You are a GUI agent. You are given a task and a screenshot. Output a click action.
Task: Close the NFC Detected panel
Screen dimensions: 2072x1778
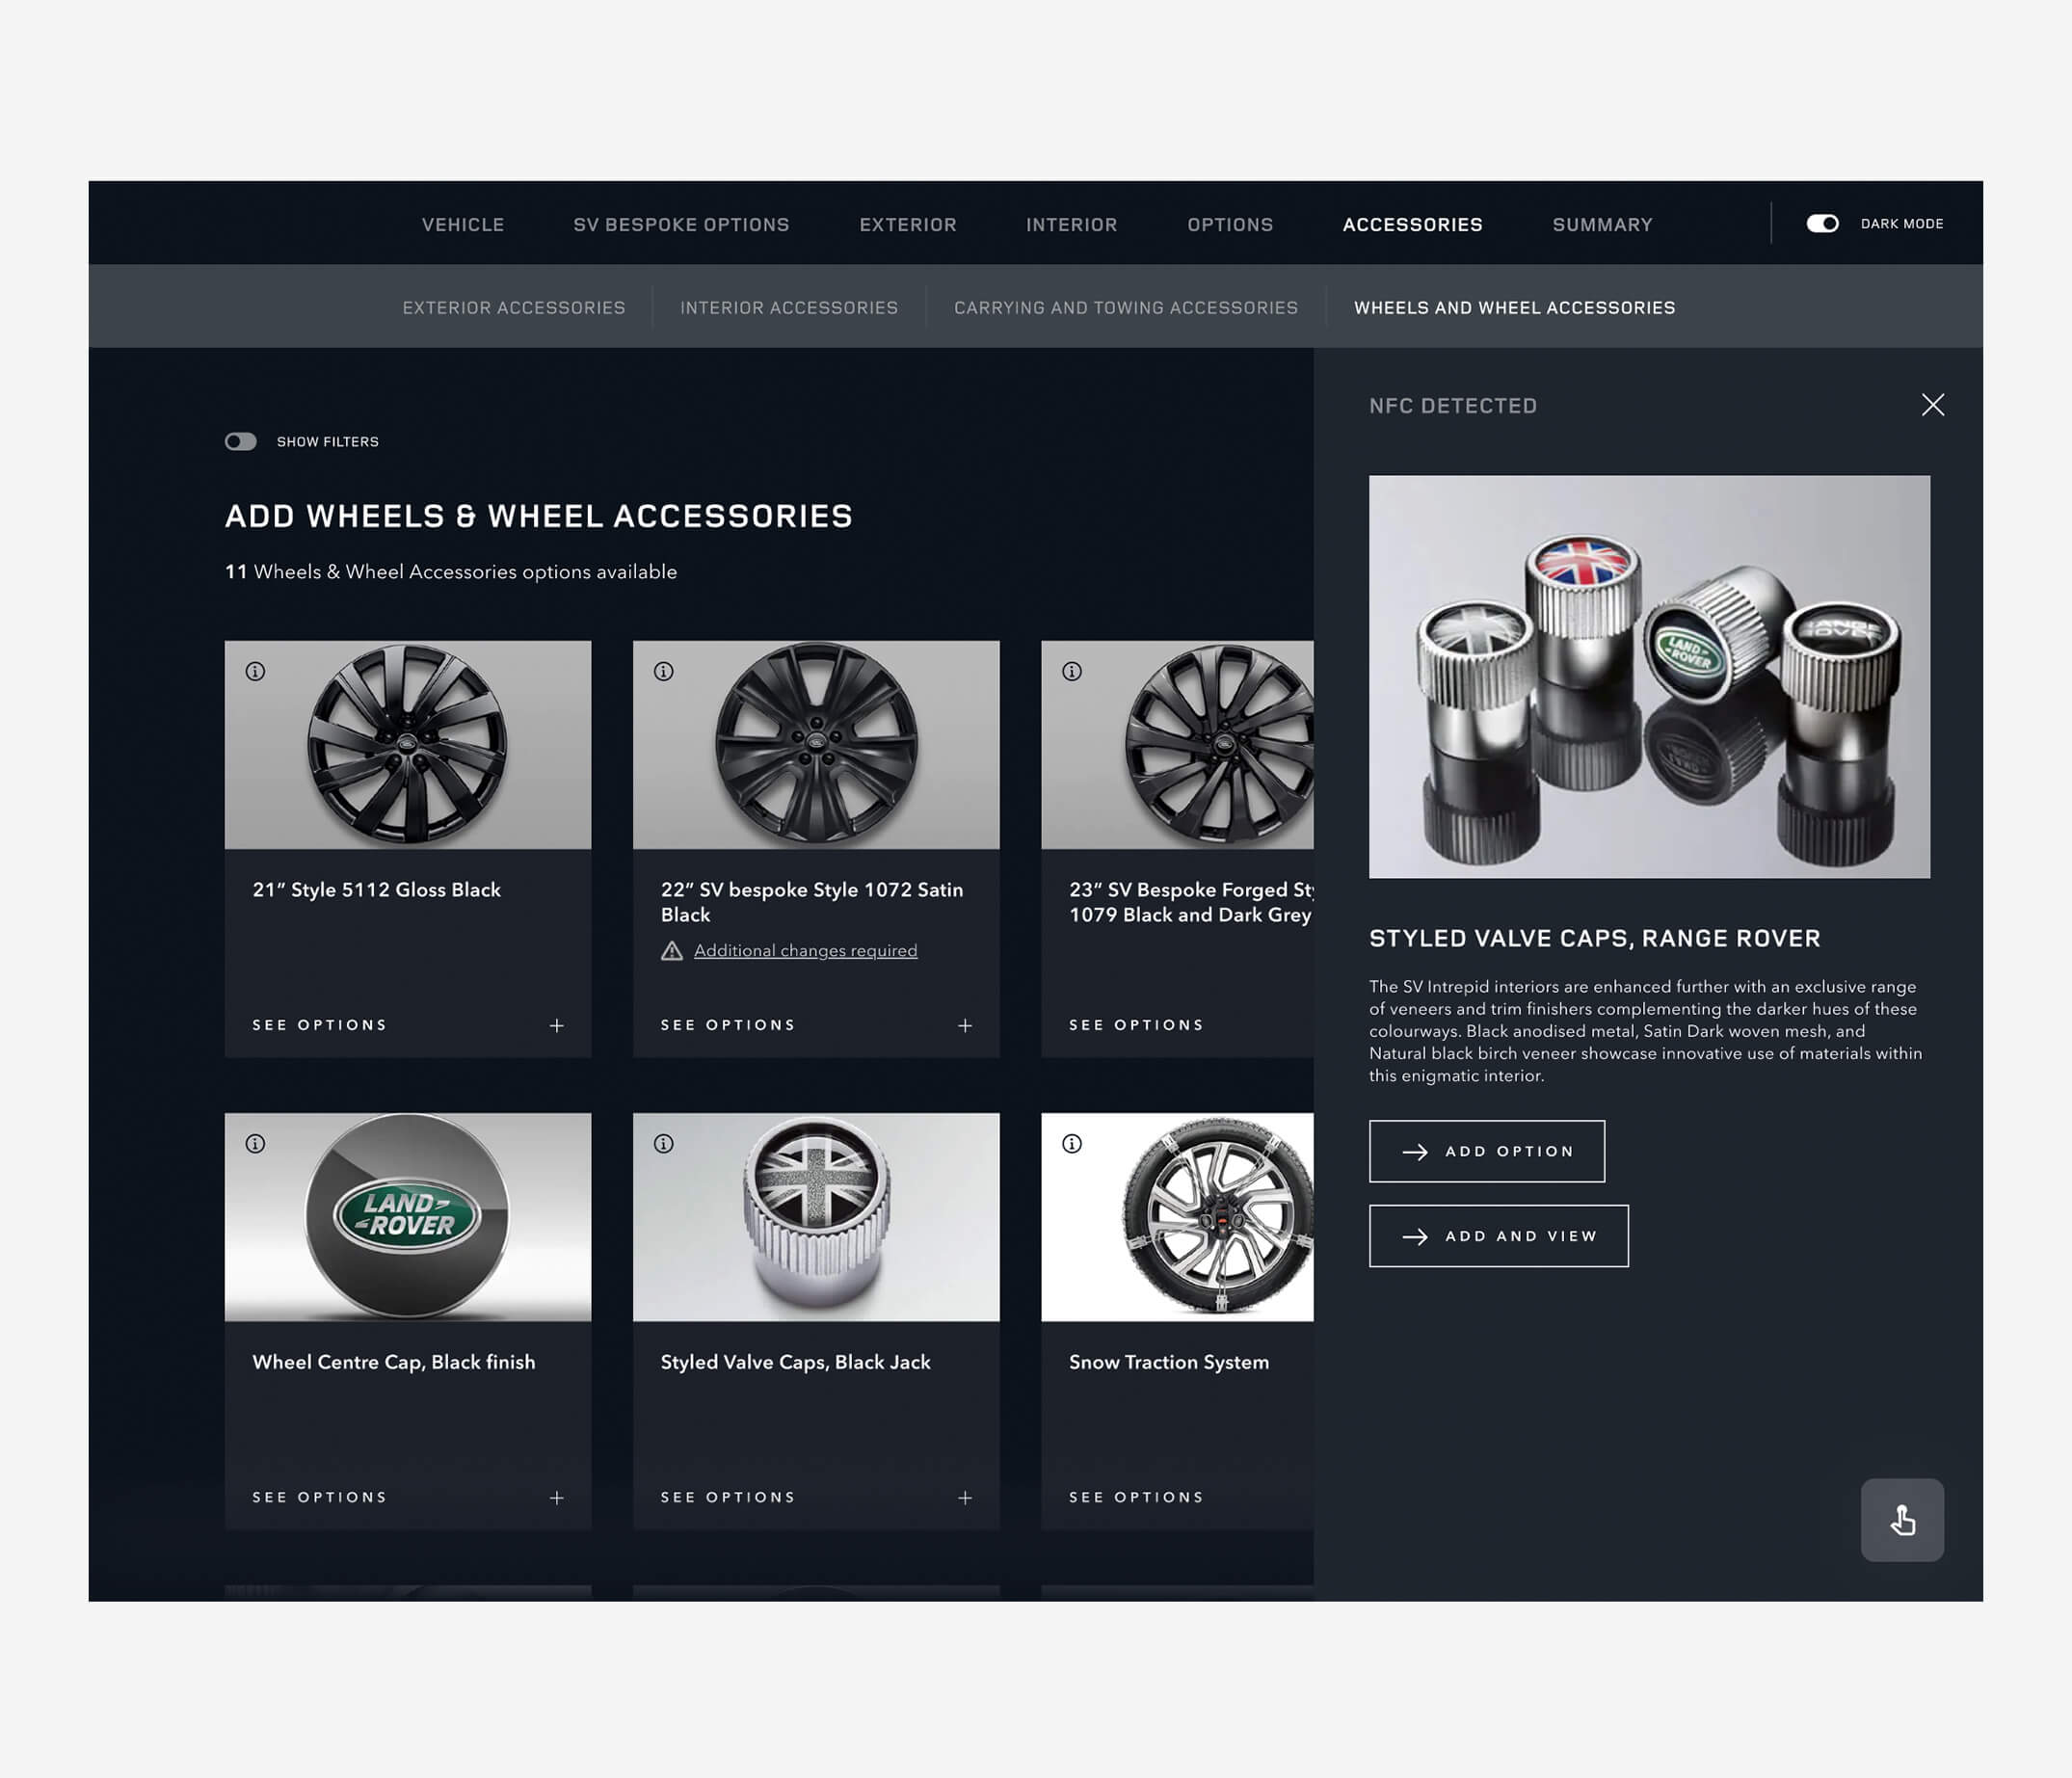[x=1932, y=405]
